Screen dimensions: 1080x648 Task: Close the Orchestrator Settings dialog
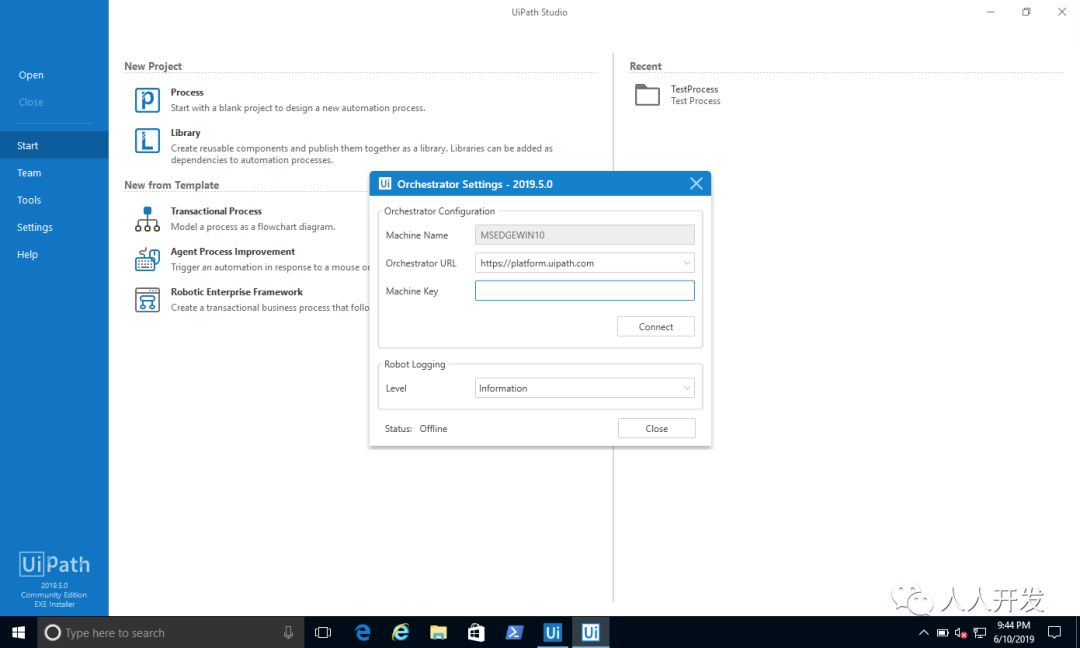pyautogui.click(x=696, y=184)
